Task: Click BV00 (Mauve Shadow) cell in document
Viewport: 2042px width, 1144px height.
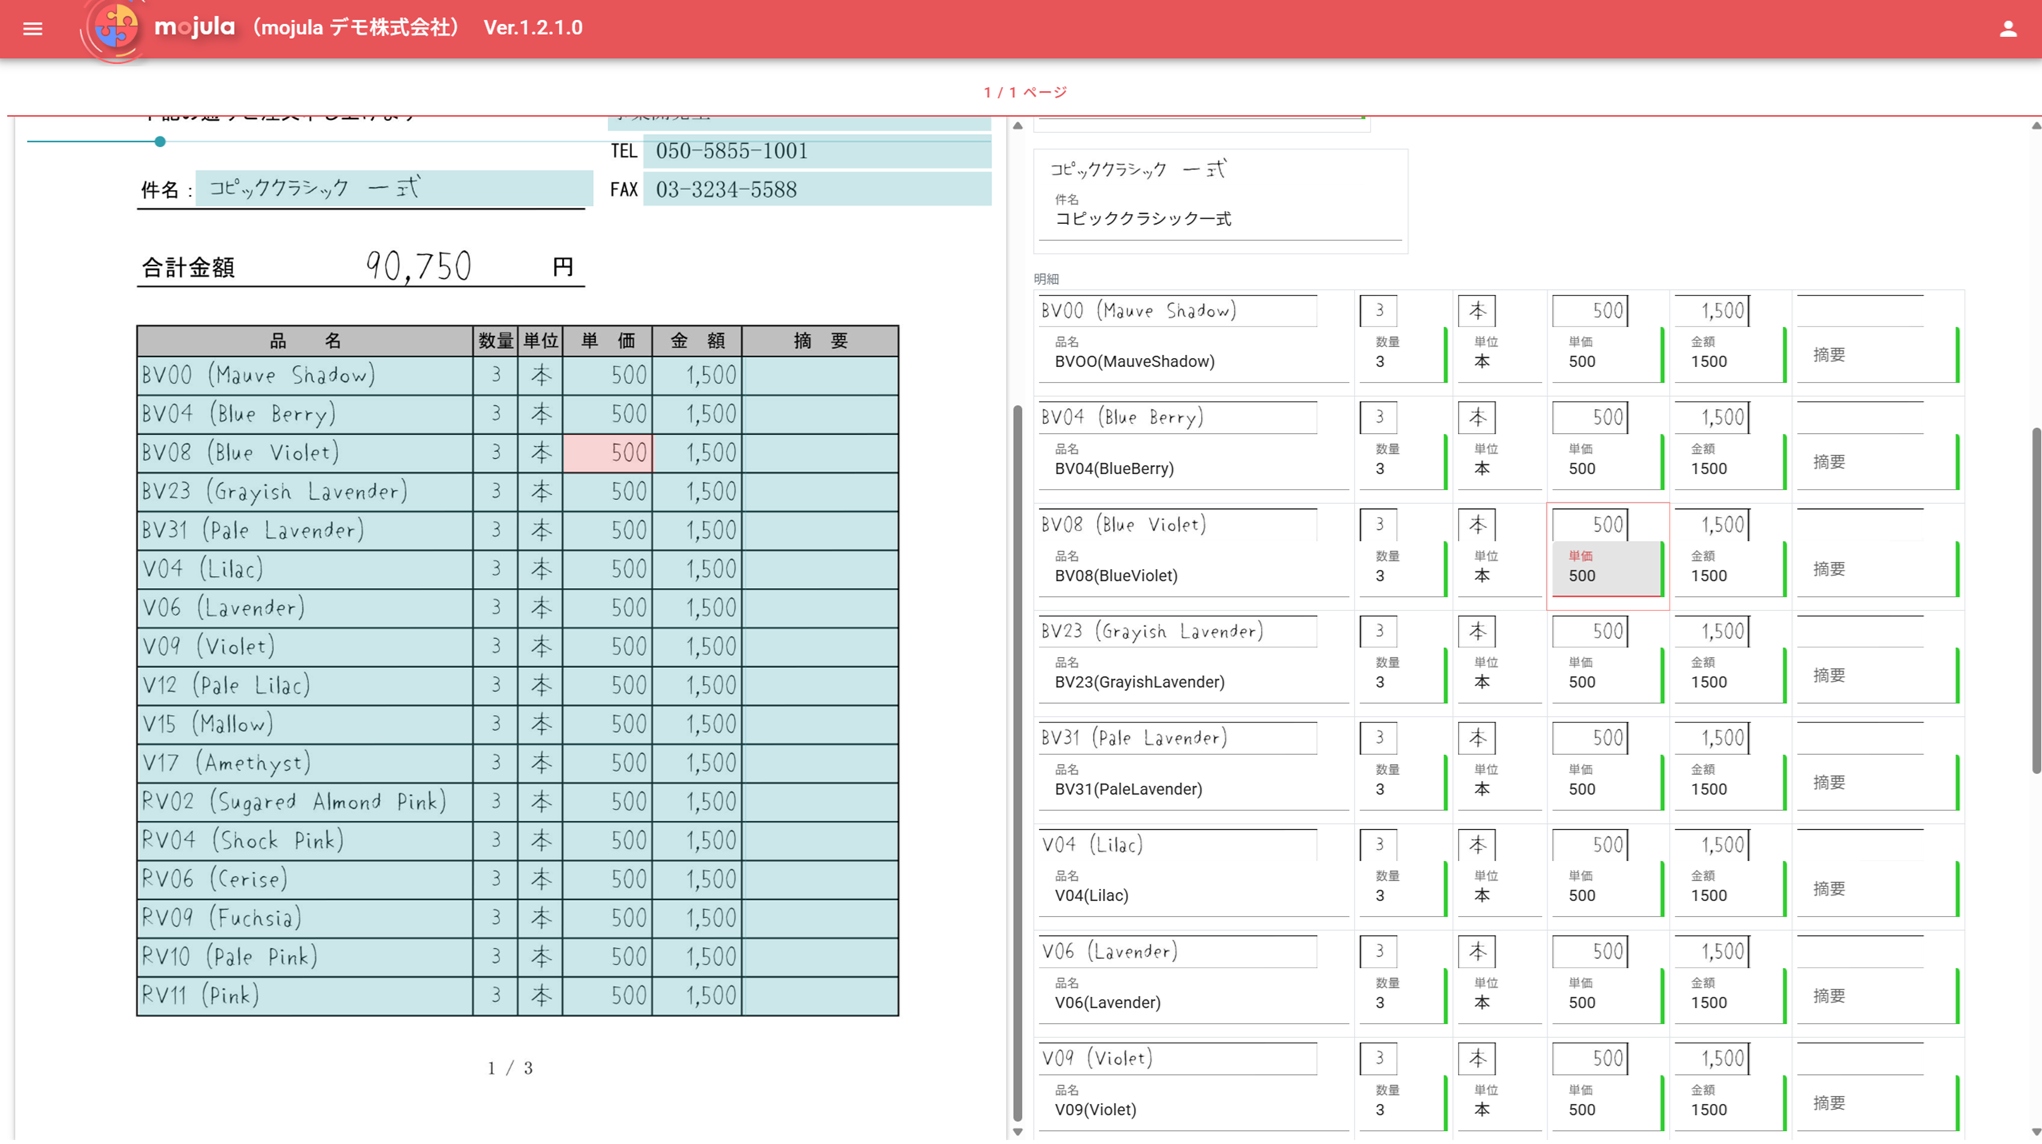Action: coord(305,375)
